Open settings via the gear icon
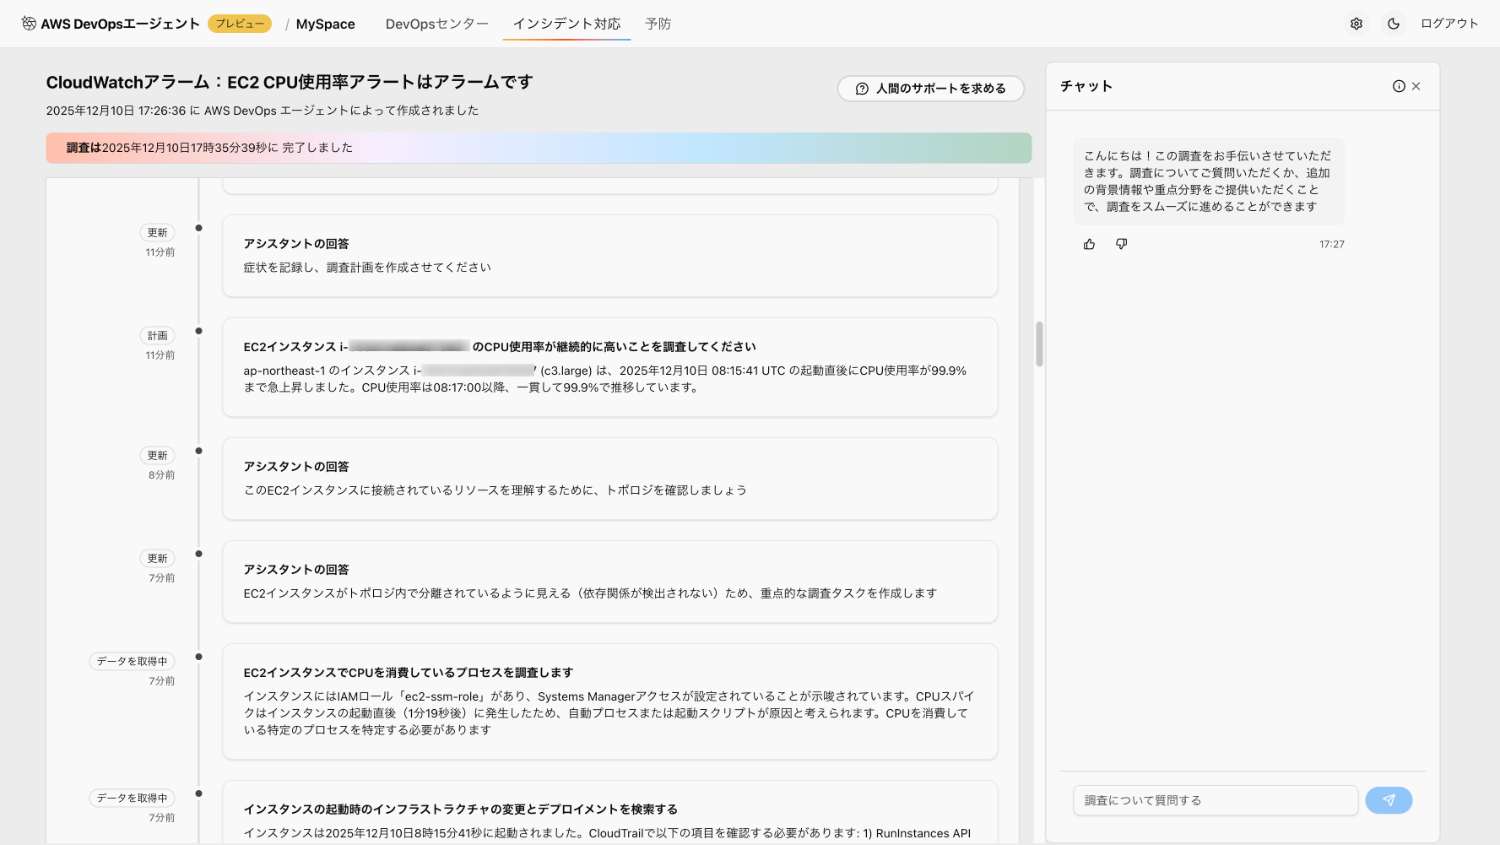 tap(1356, 24)
